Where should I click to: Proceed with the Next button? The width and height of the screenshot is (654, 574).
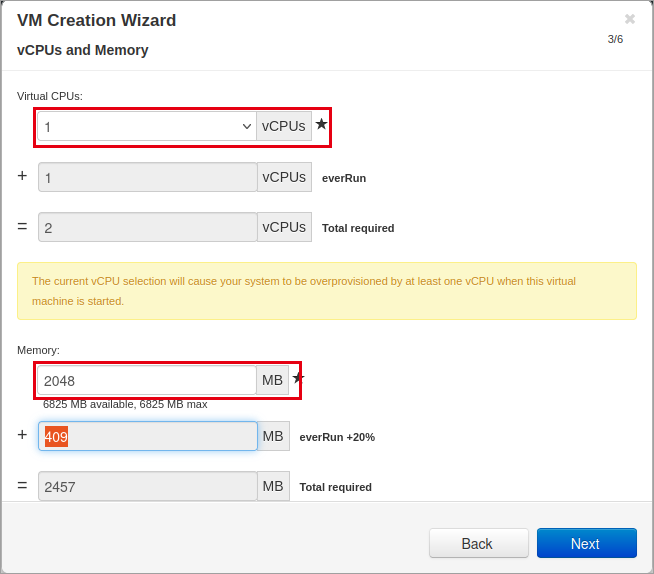pyautogui.click(x=586, y=543)
